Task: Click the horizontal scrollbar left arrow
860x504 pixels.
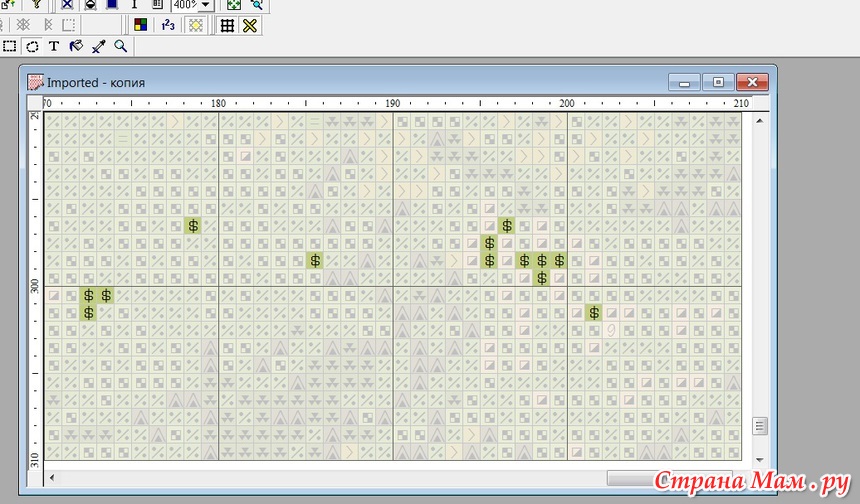Action: point(52,478)
